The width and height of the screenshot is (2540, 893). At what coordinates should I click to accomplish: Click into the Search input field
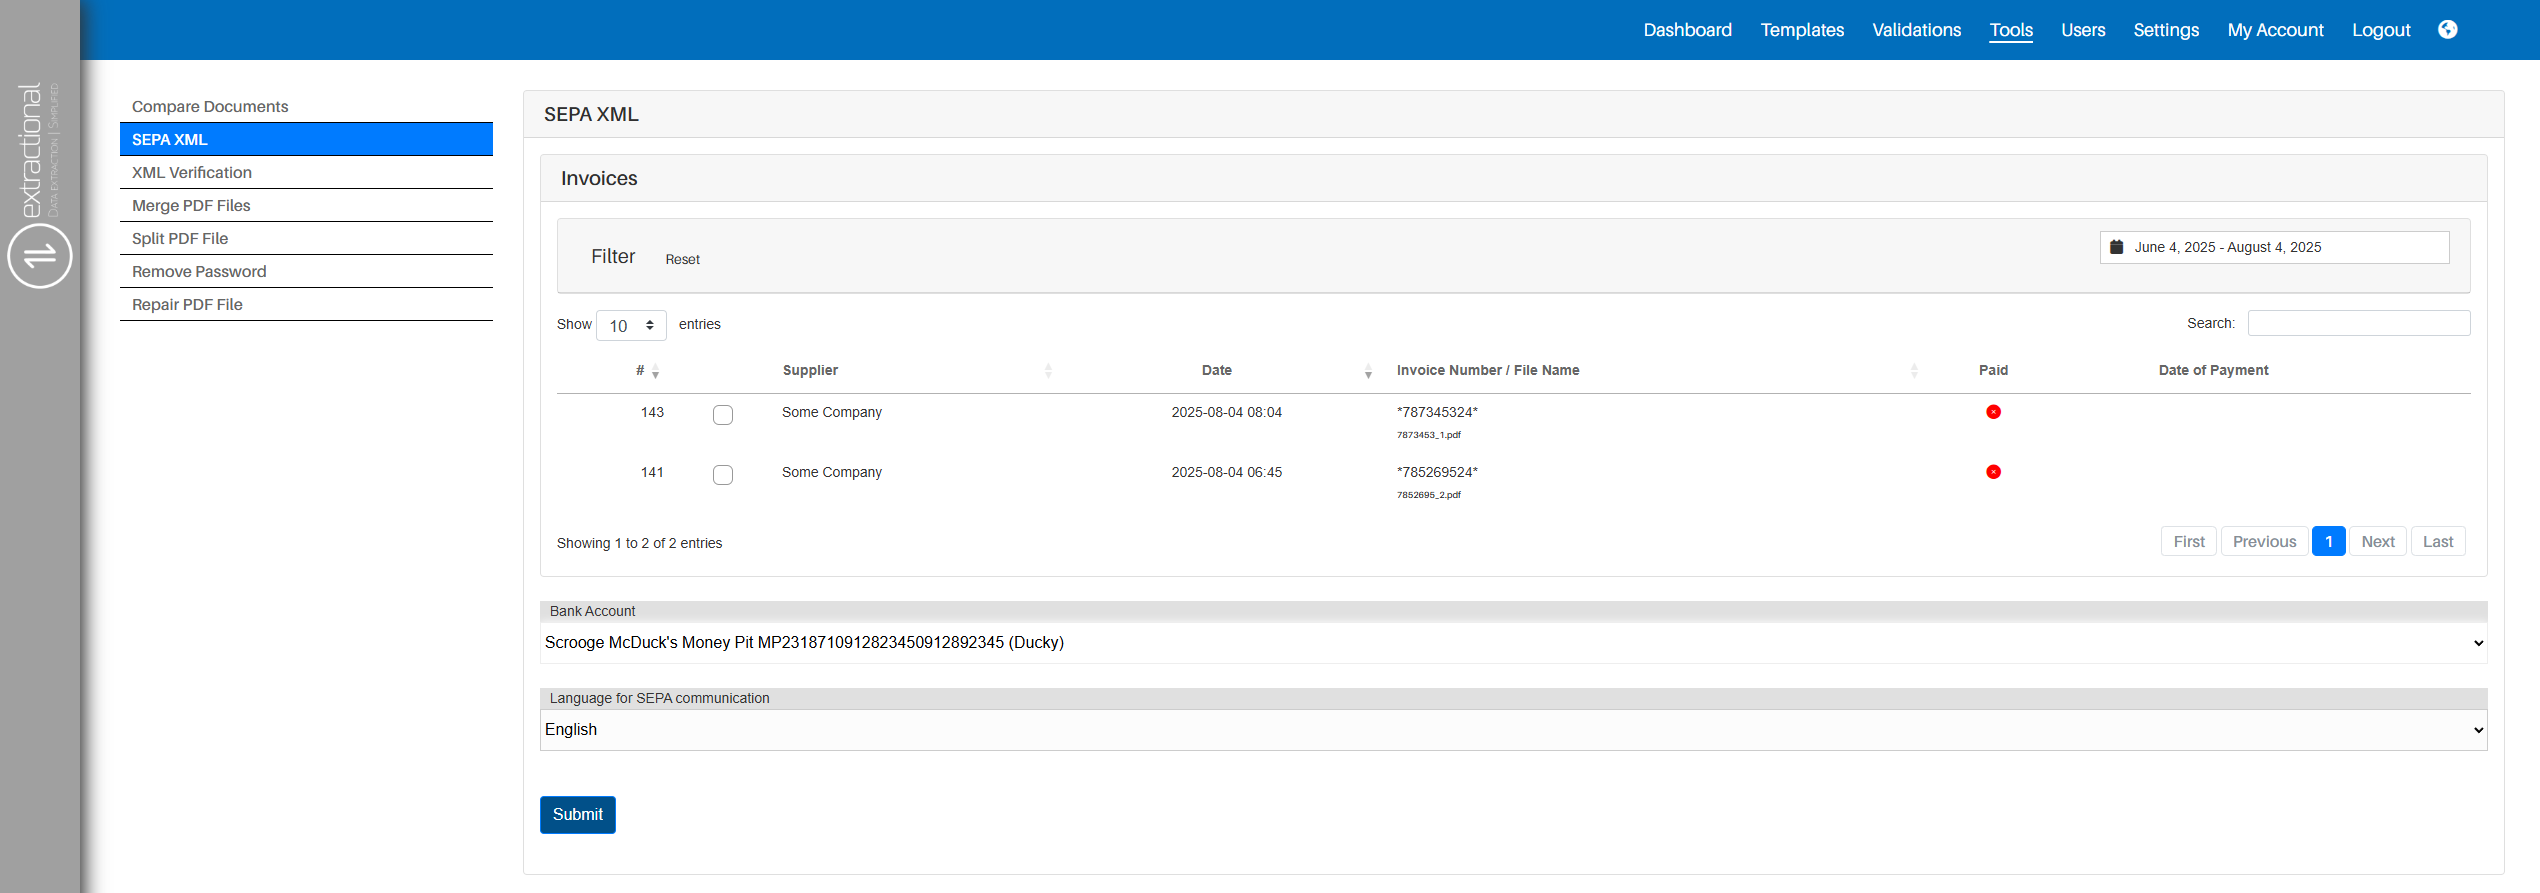[2358, 323]
